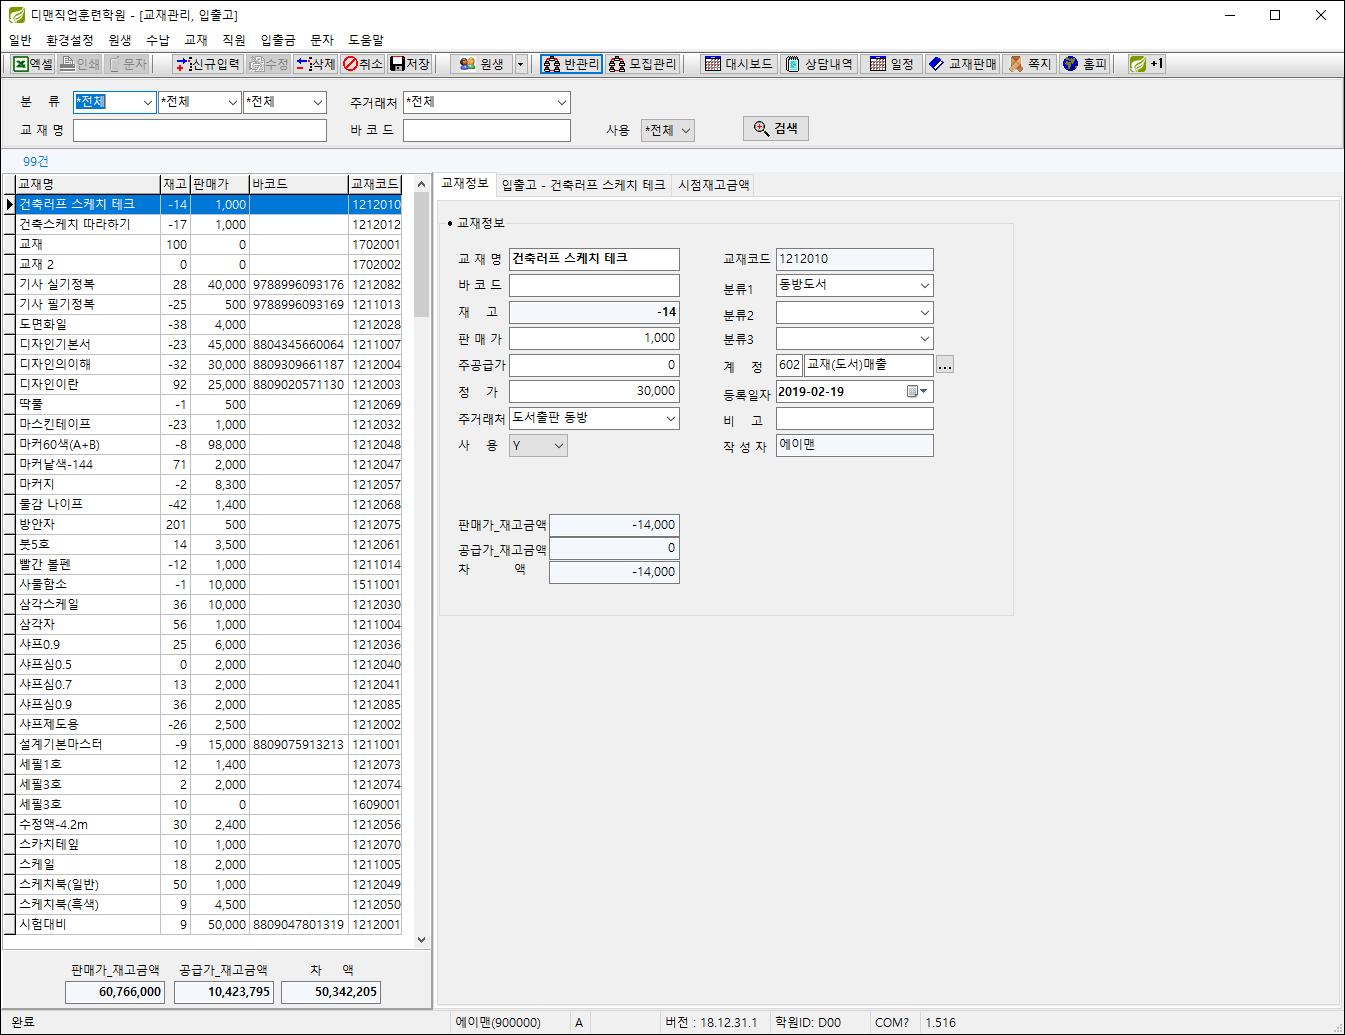
Task: Click the list scrollbar down arrow
Action: [x=421, y=940]
